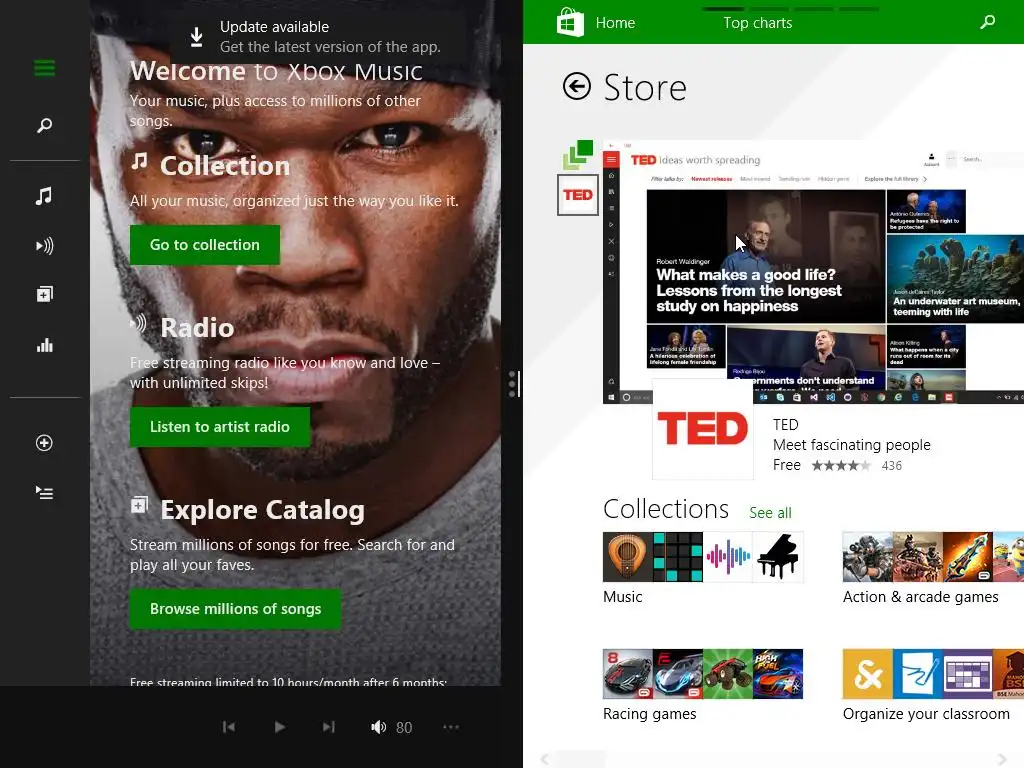Screen dimensions: 1024x768
Task: Open Action & arcade games collection
Action: click(x=920, y=597)
